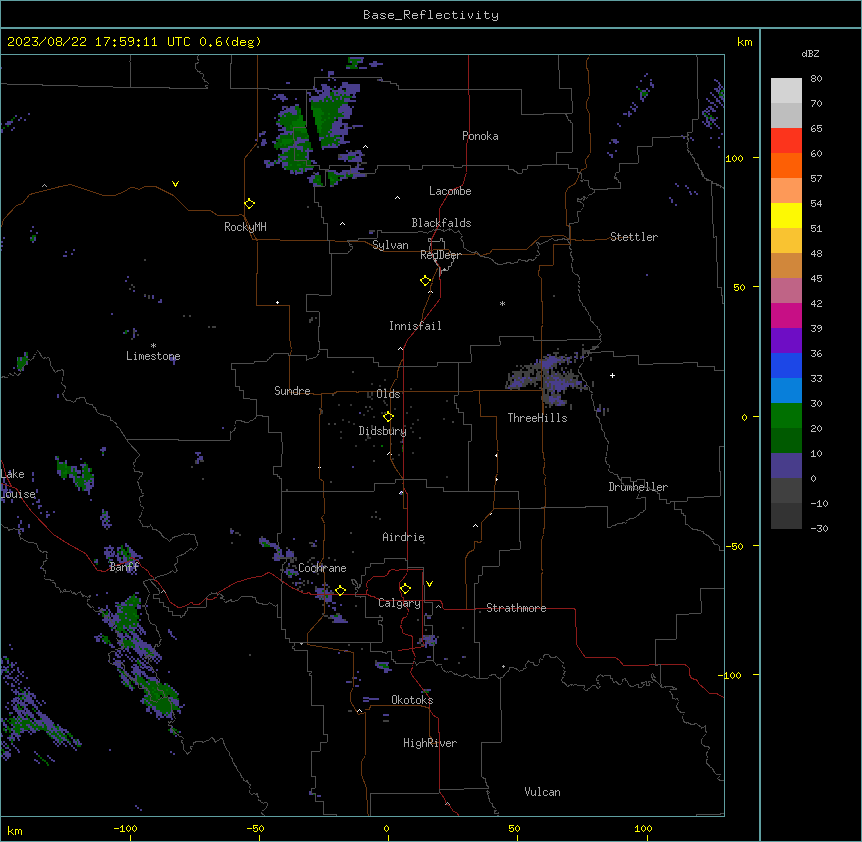Click the Banff town label

pos(124,567)
